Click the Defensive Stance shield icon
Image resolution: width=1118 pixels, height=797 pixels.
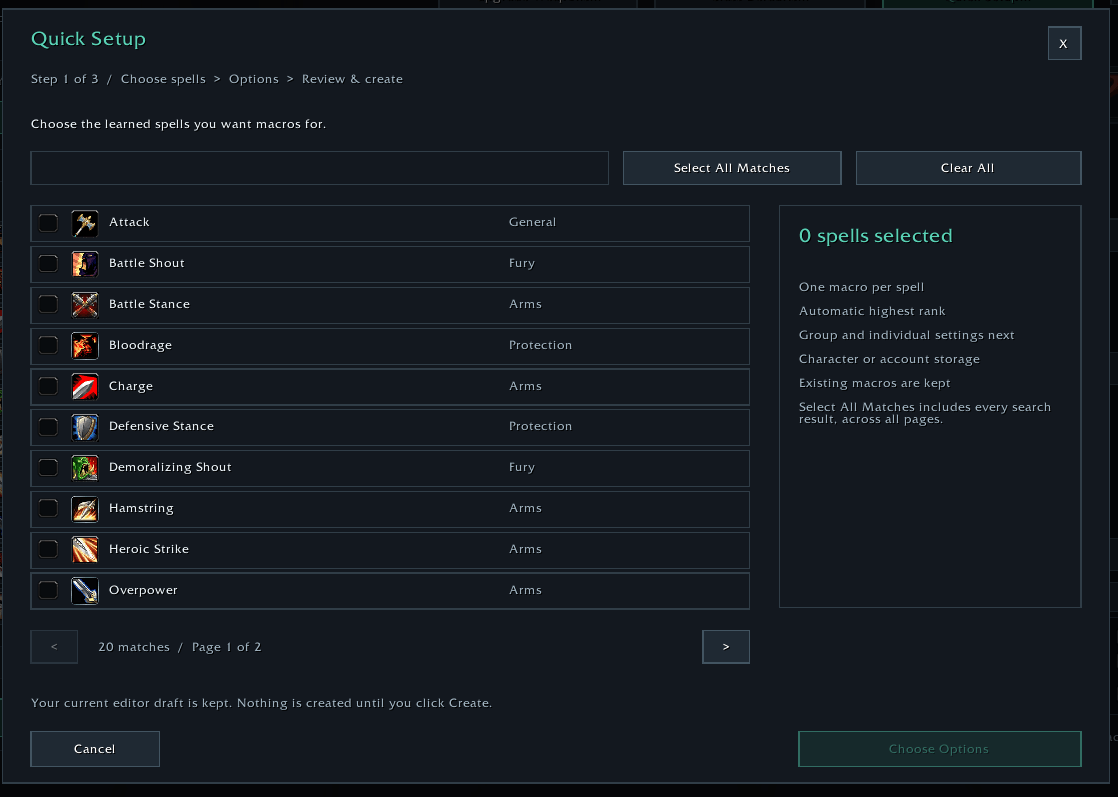pyautogui.click(x=85, y=427)
